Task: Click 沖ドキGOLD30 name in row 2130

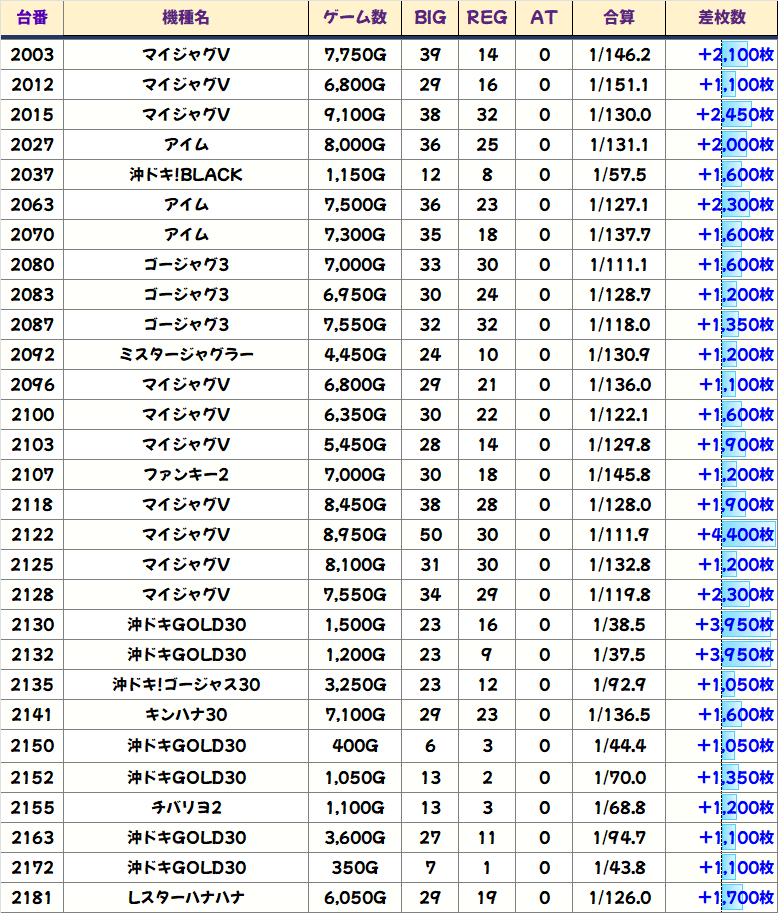Action: (186, 625)
